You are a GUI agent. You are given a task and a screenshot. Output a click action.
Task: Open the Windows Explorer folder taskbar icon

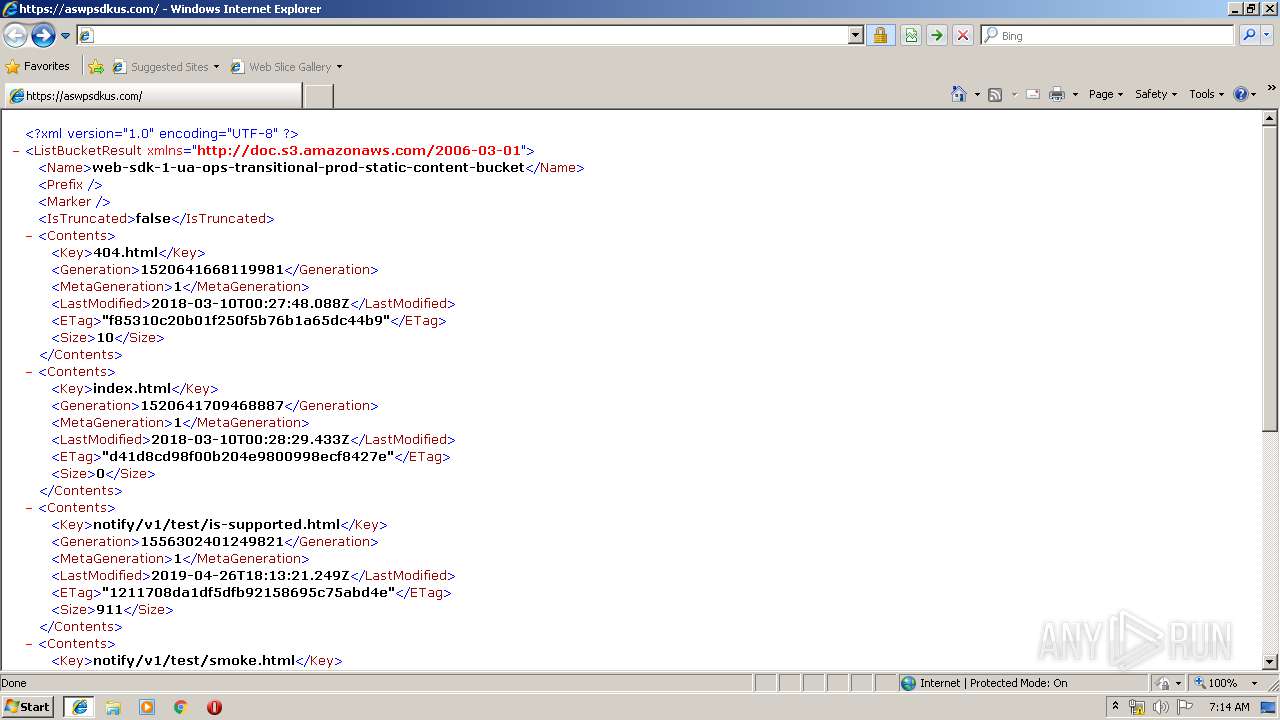coord(113,707)
